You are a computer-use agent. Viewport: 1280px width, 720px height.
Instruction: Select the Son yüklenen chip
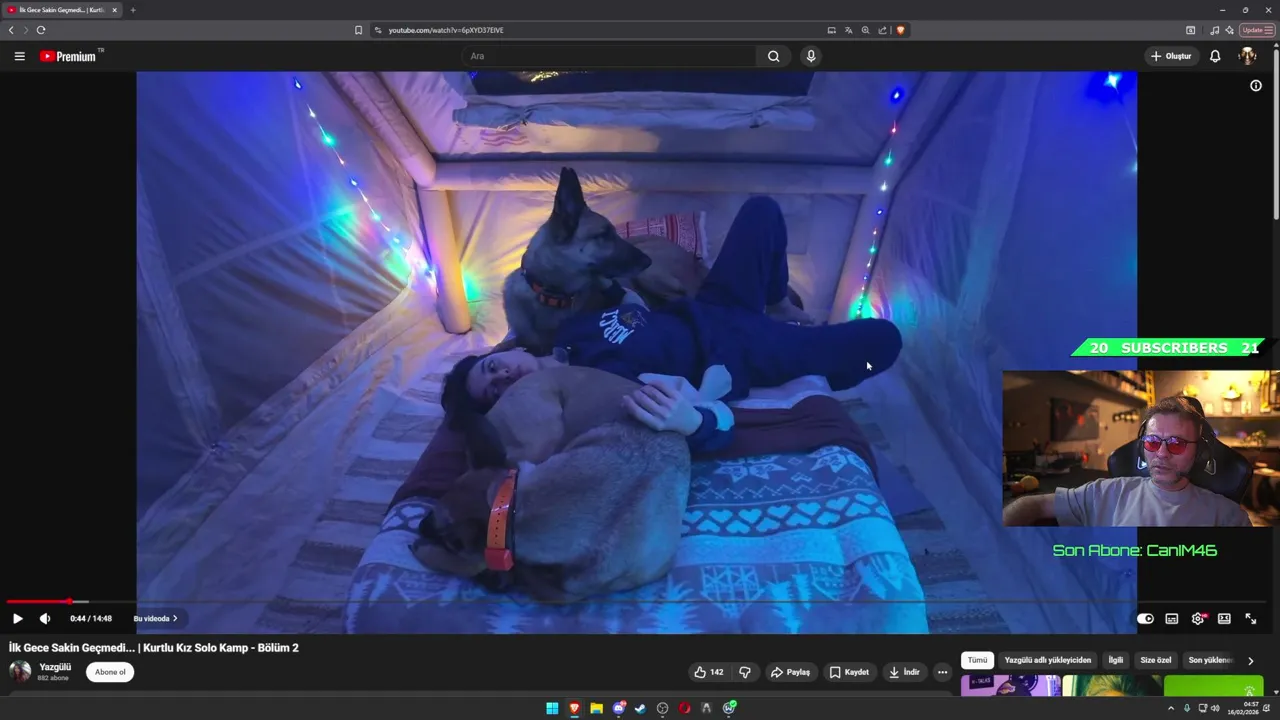click(x=1209, y=660)
